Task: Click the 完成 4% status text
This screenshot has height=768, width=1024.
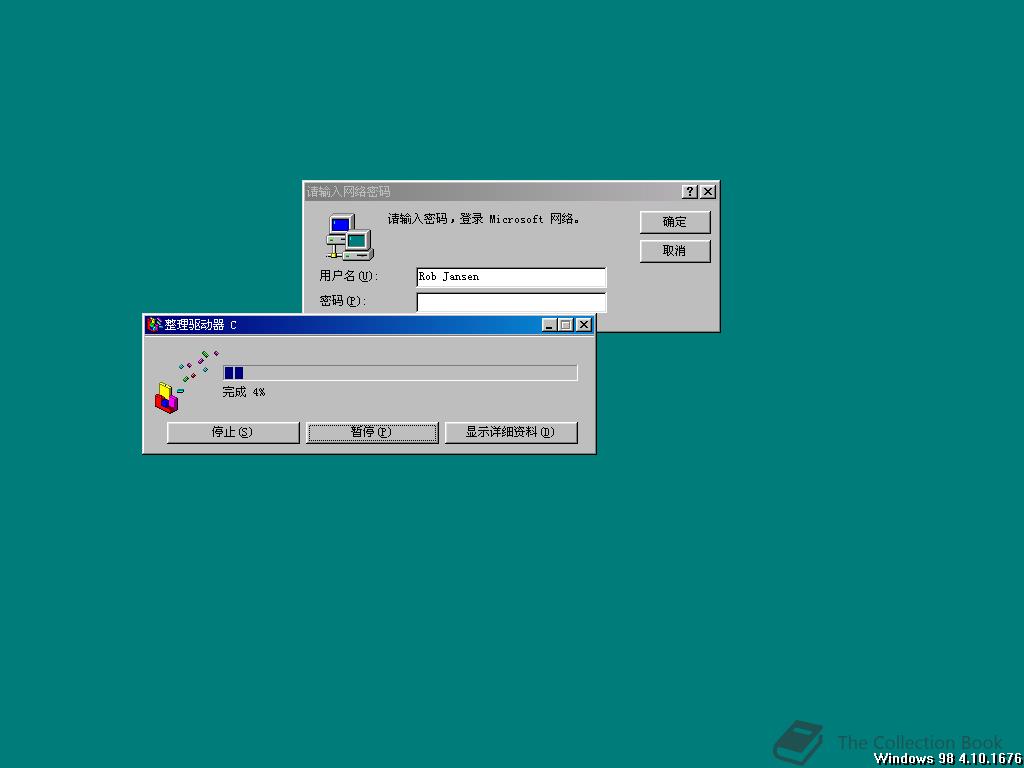Action: pyautogui.click(x=244, y=392)
